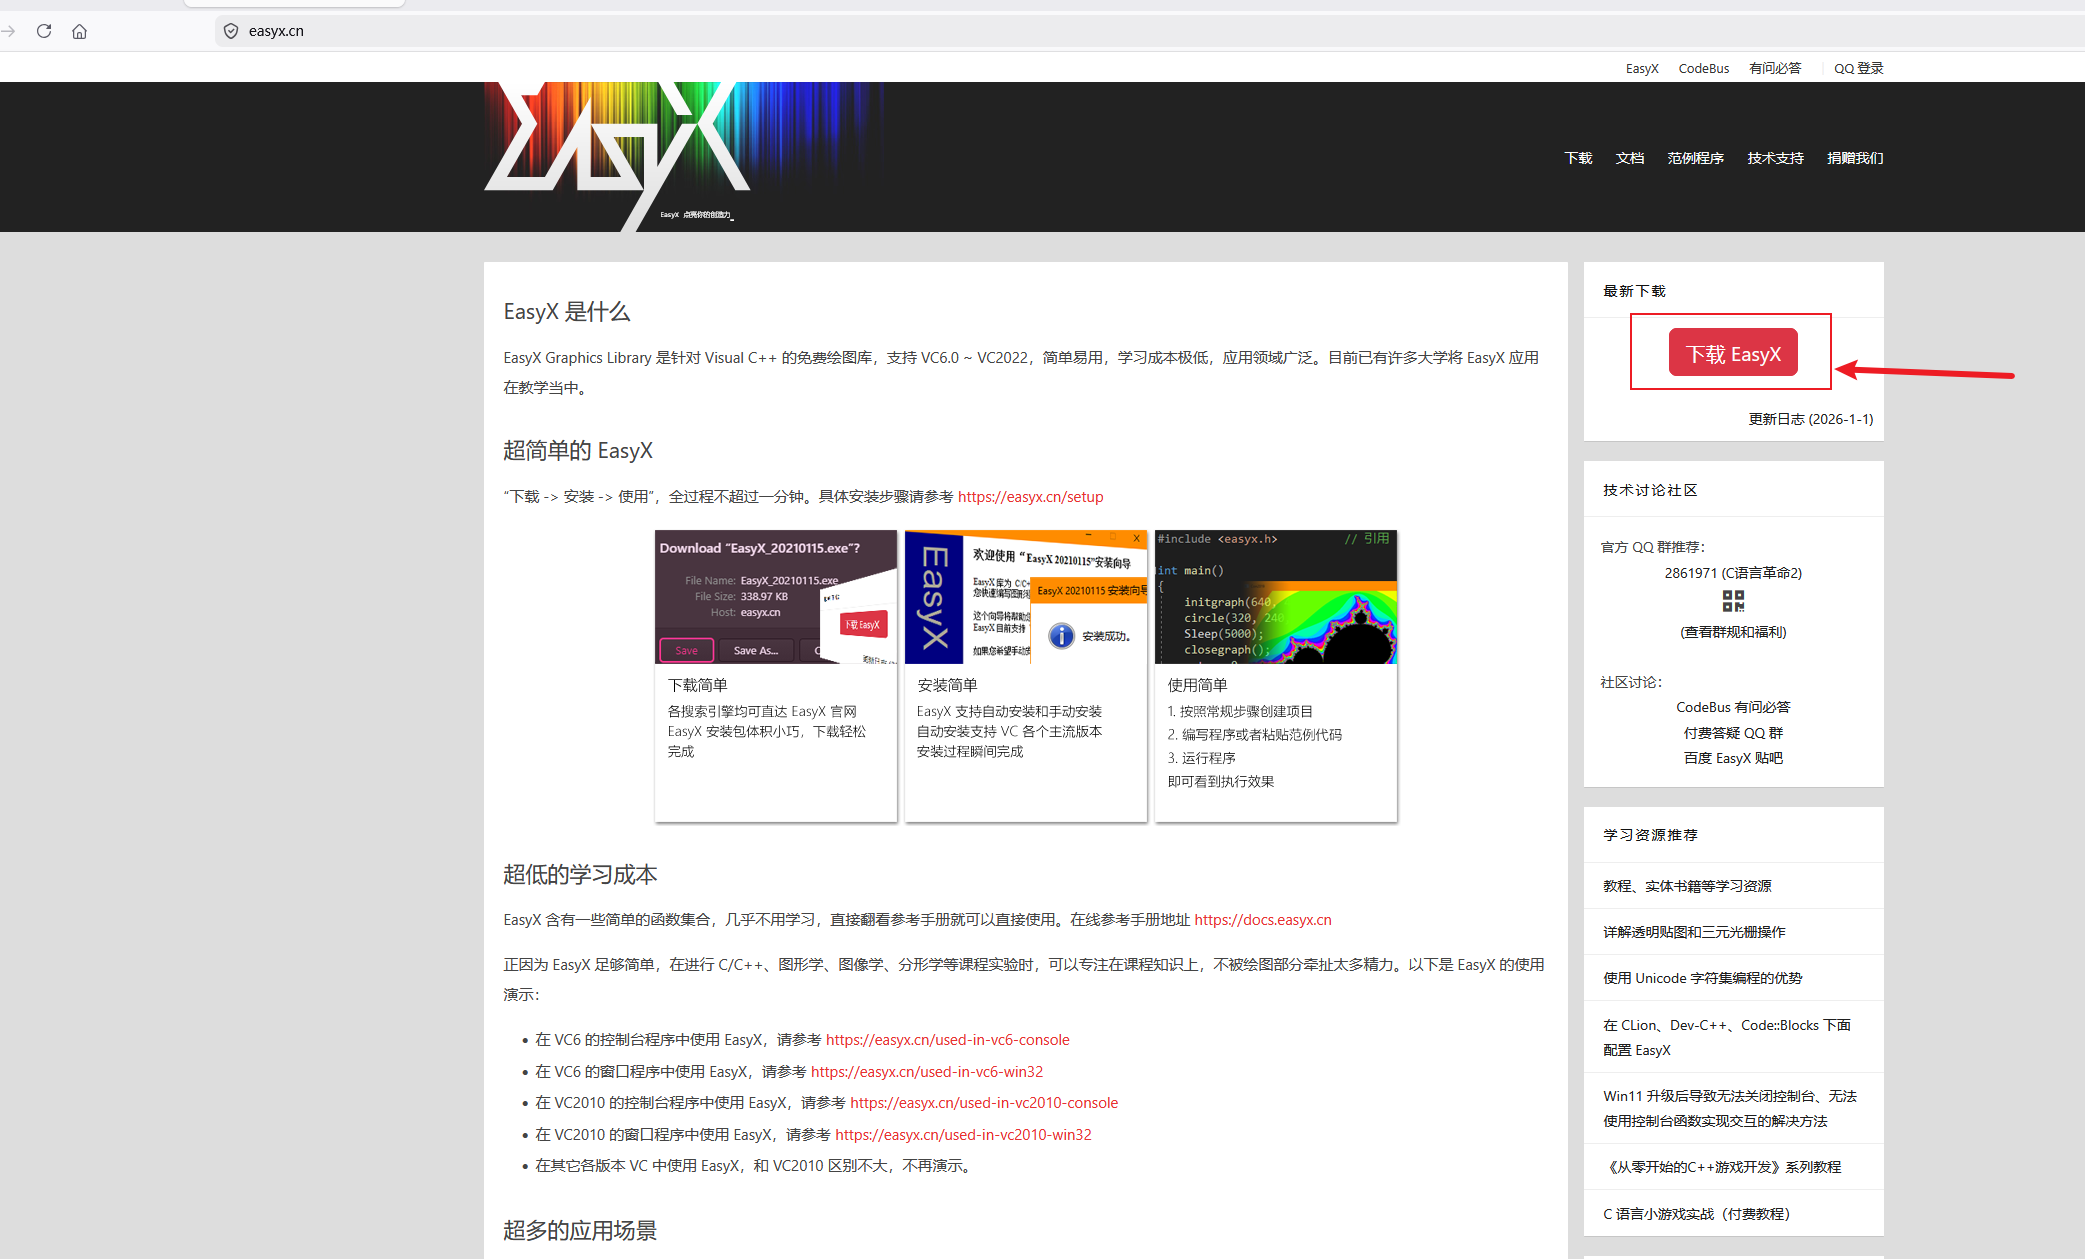Click the 学习资源推荐 panel heading
Image resolution: width=2085 pixels, height=1259 pixels.
point(1650,835)
